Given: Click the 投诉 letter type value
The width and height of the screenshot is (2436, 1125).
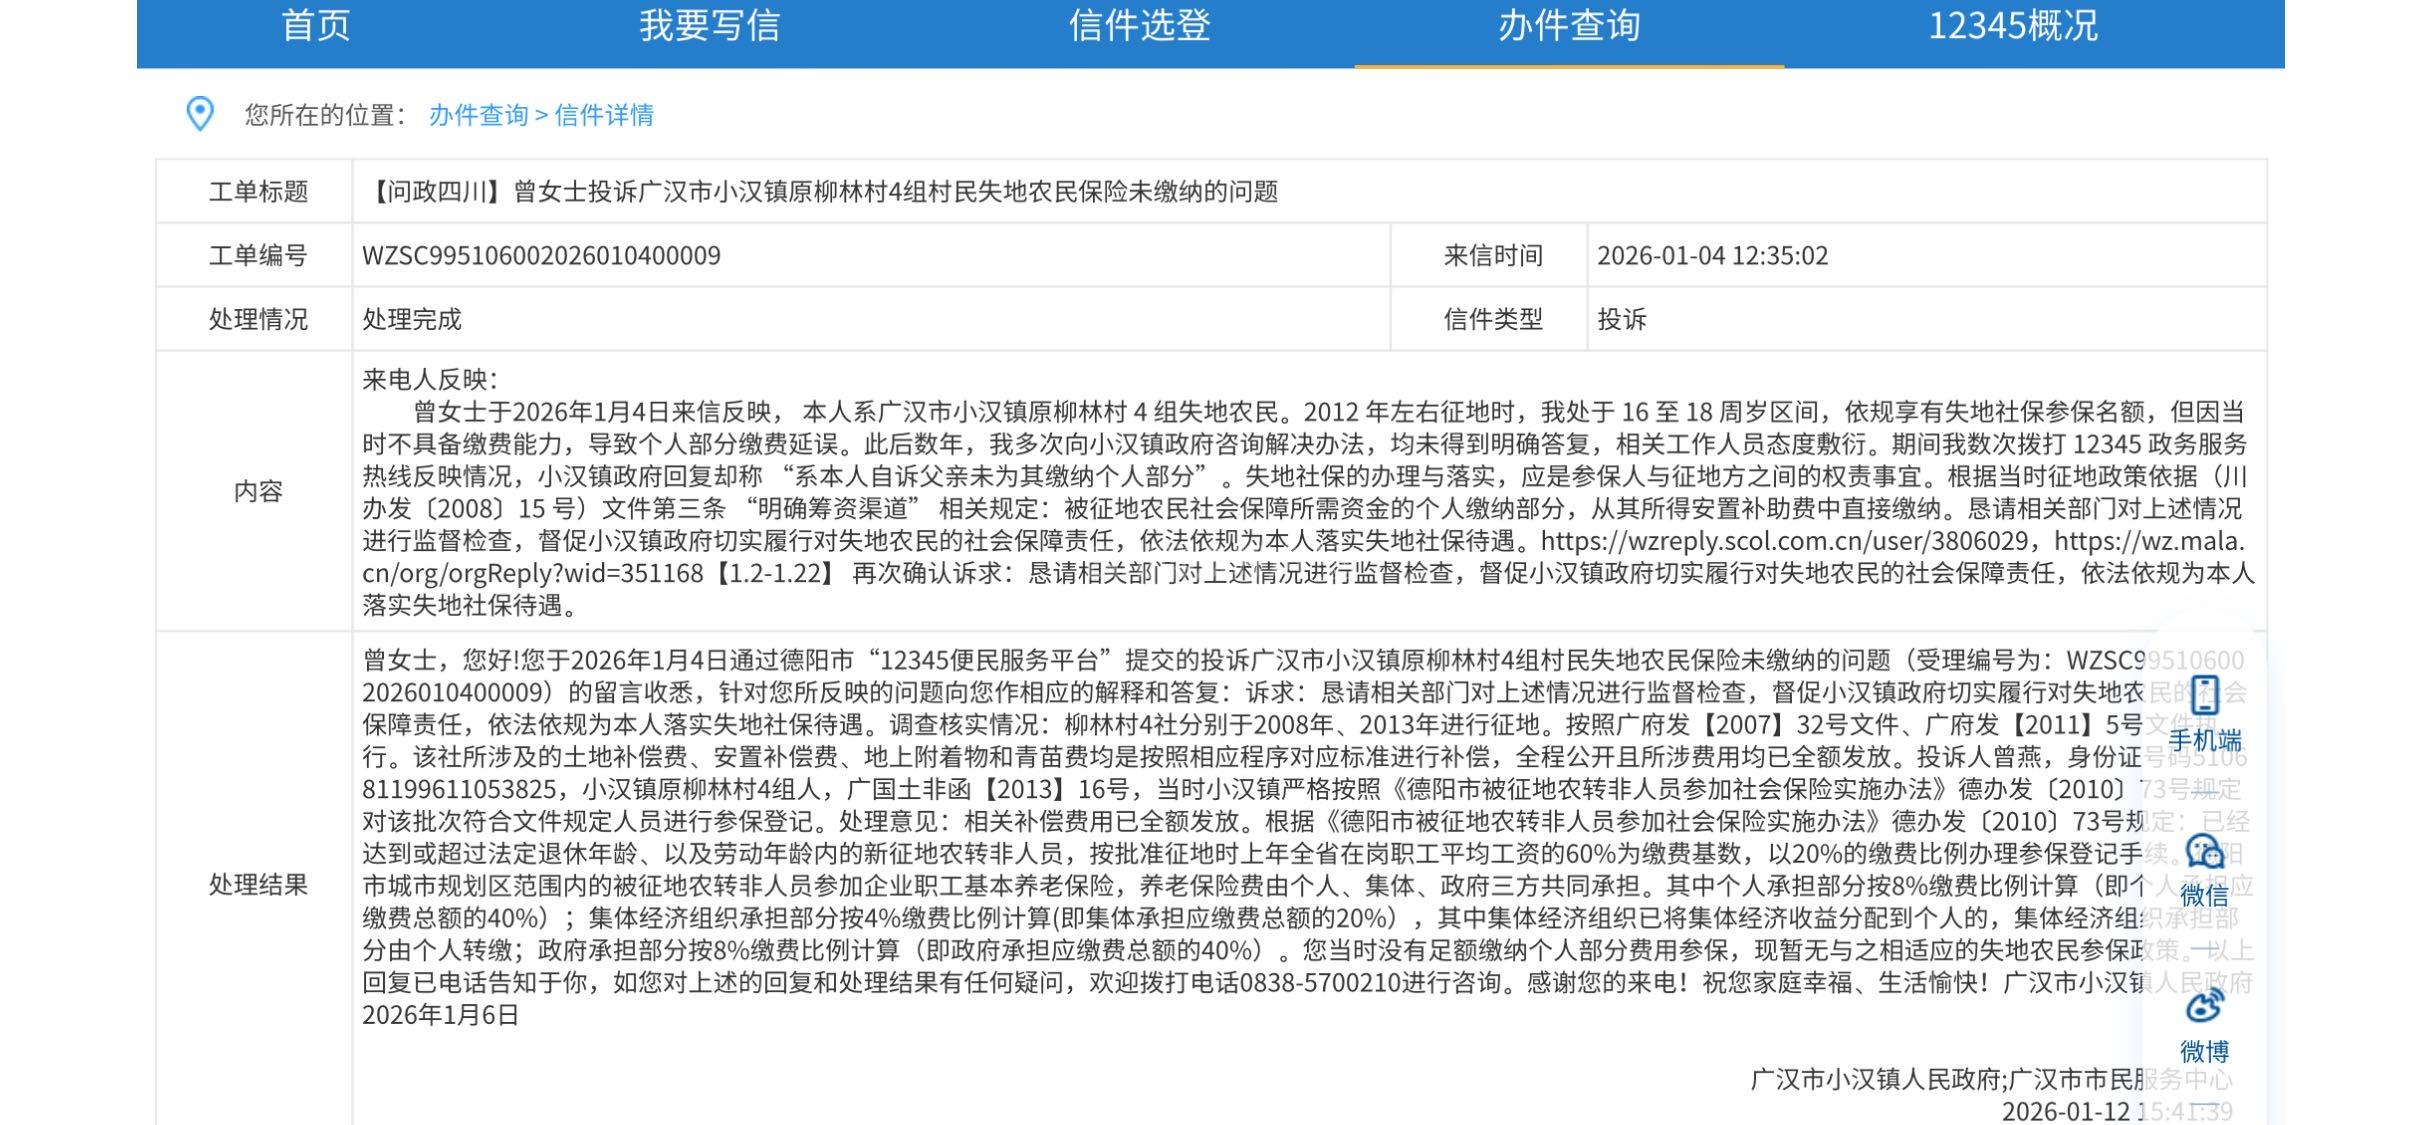Looking at the screenshot, I should (x=1621, y=320).
